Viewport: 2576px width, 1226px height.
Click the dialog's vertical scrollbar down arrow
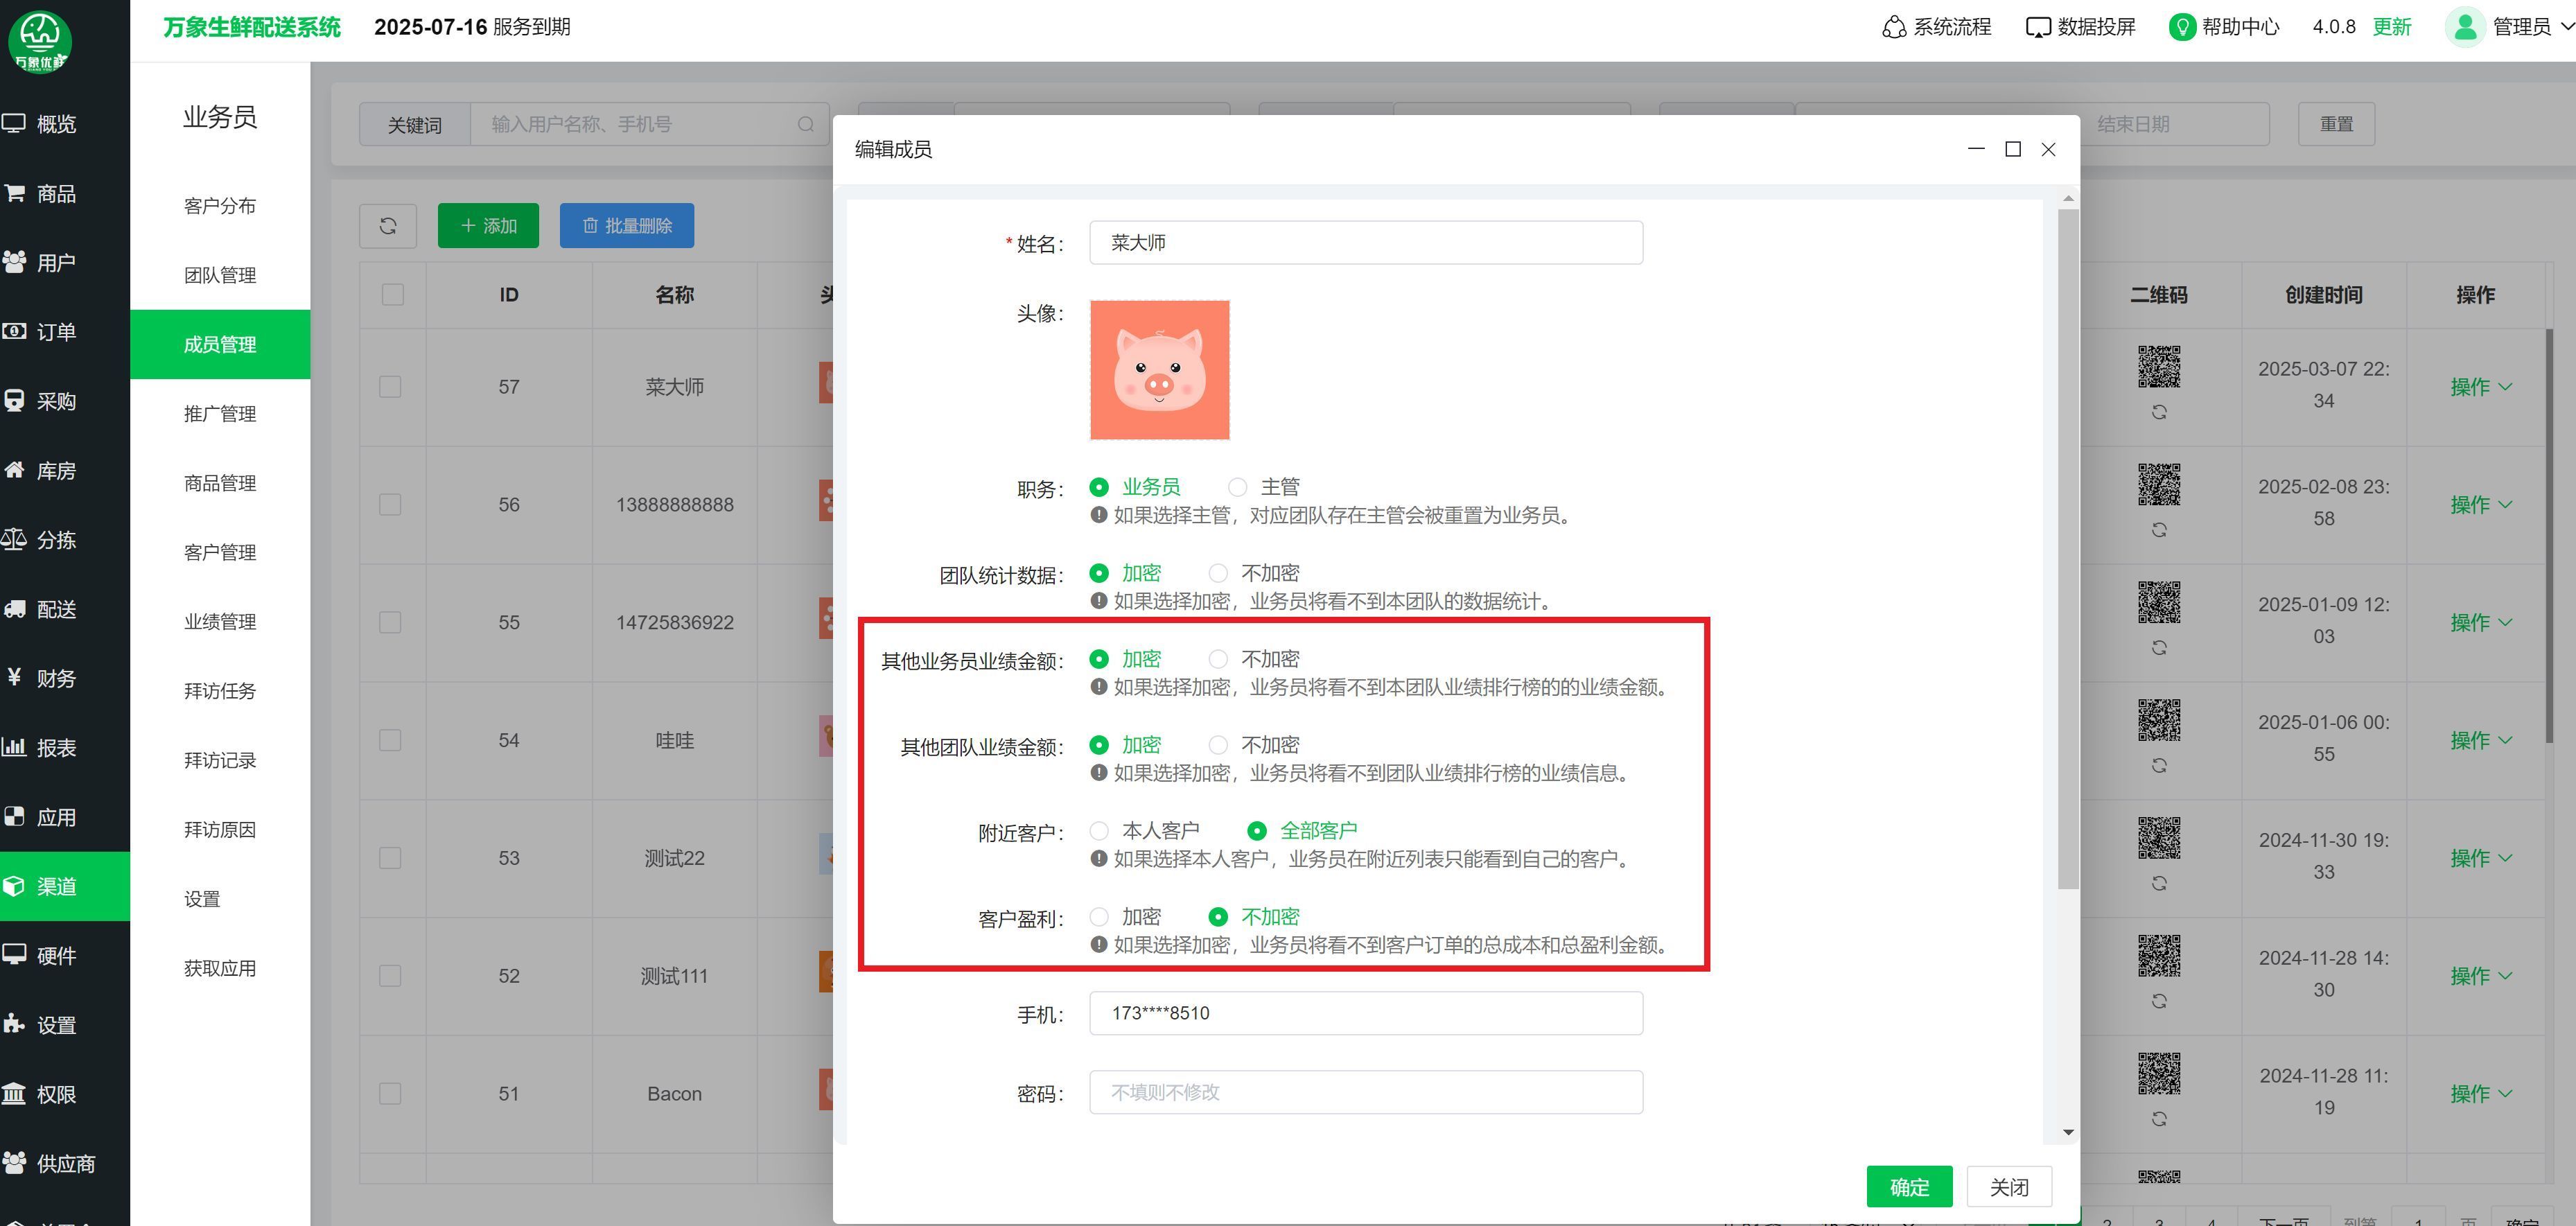pyautogui.click(x=2068, y=1132)
